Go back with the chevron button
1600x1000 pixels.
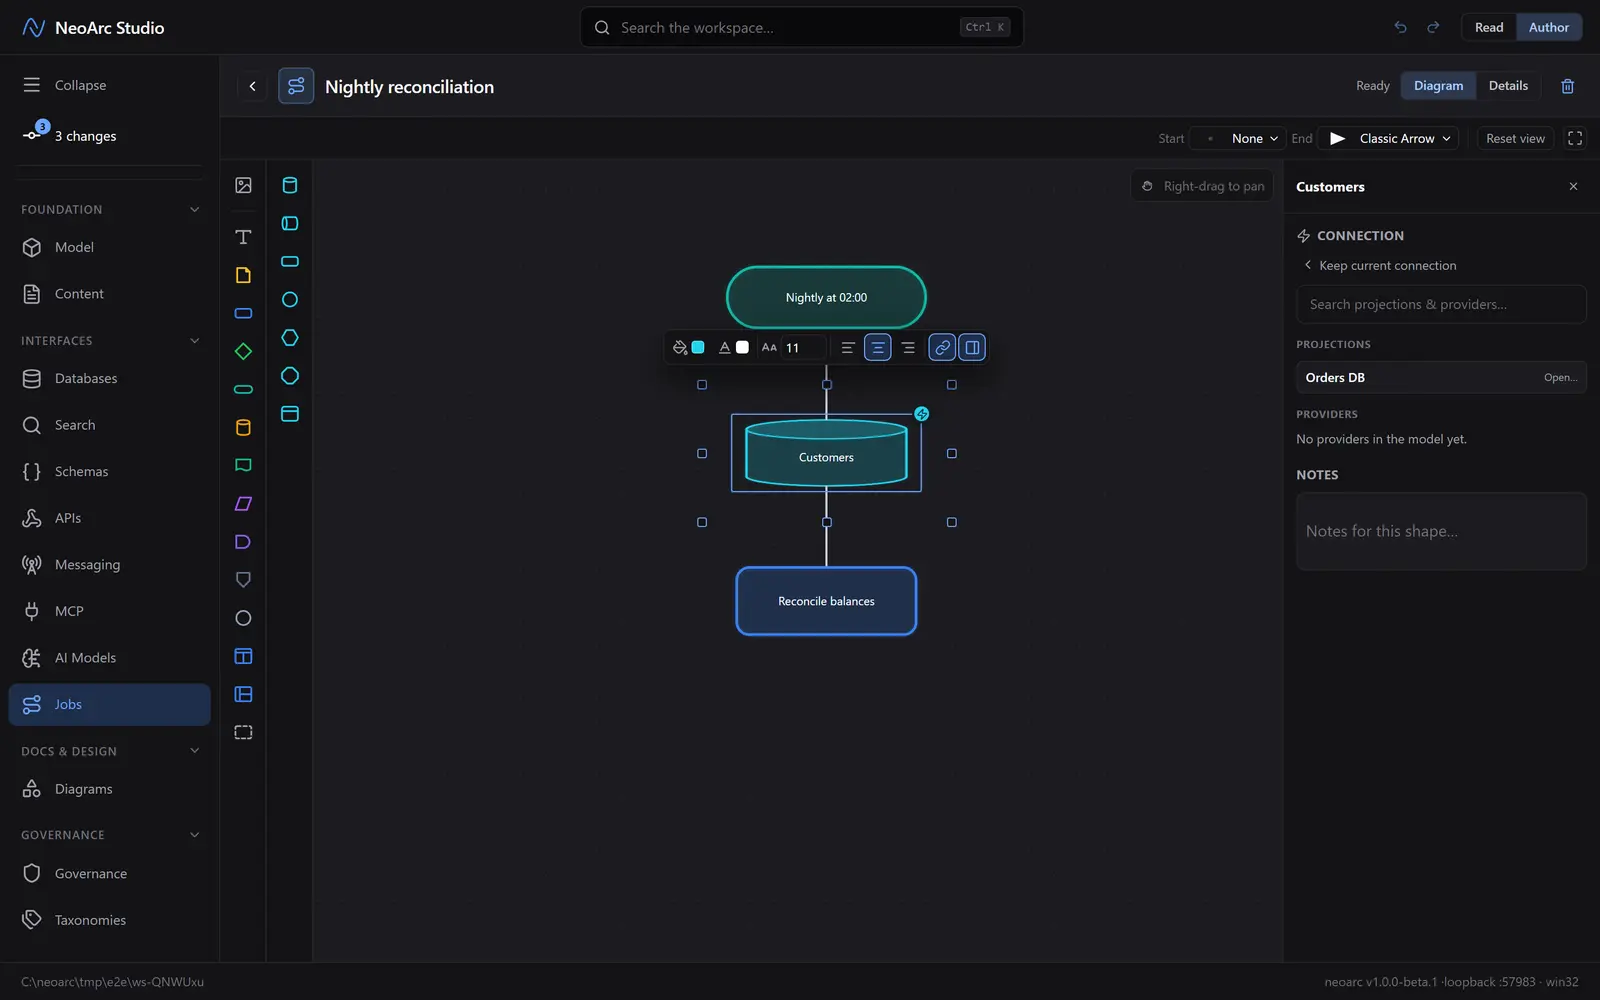252,86
